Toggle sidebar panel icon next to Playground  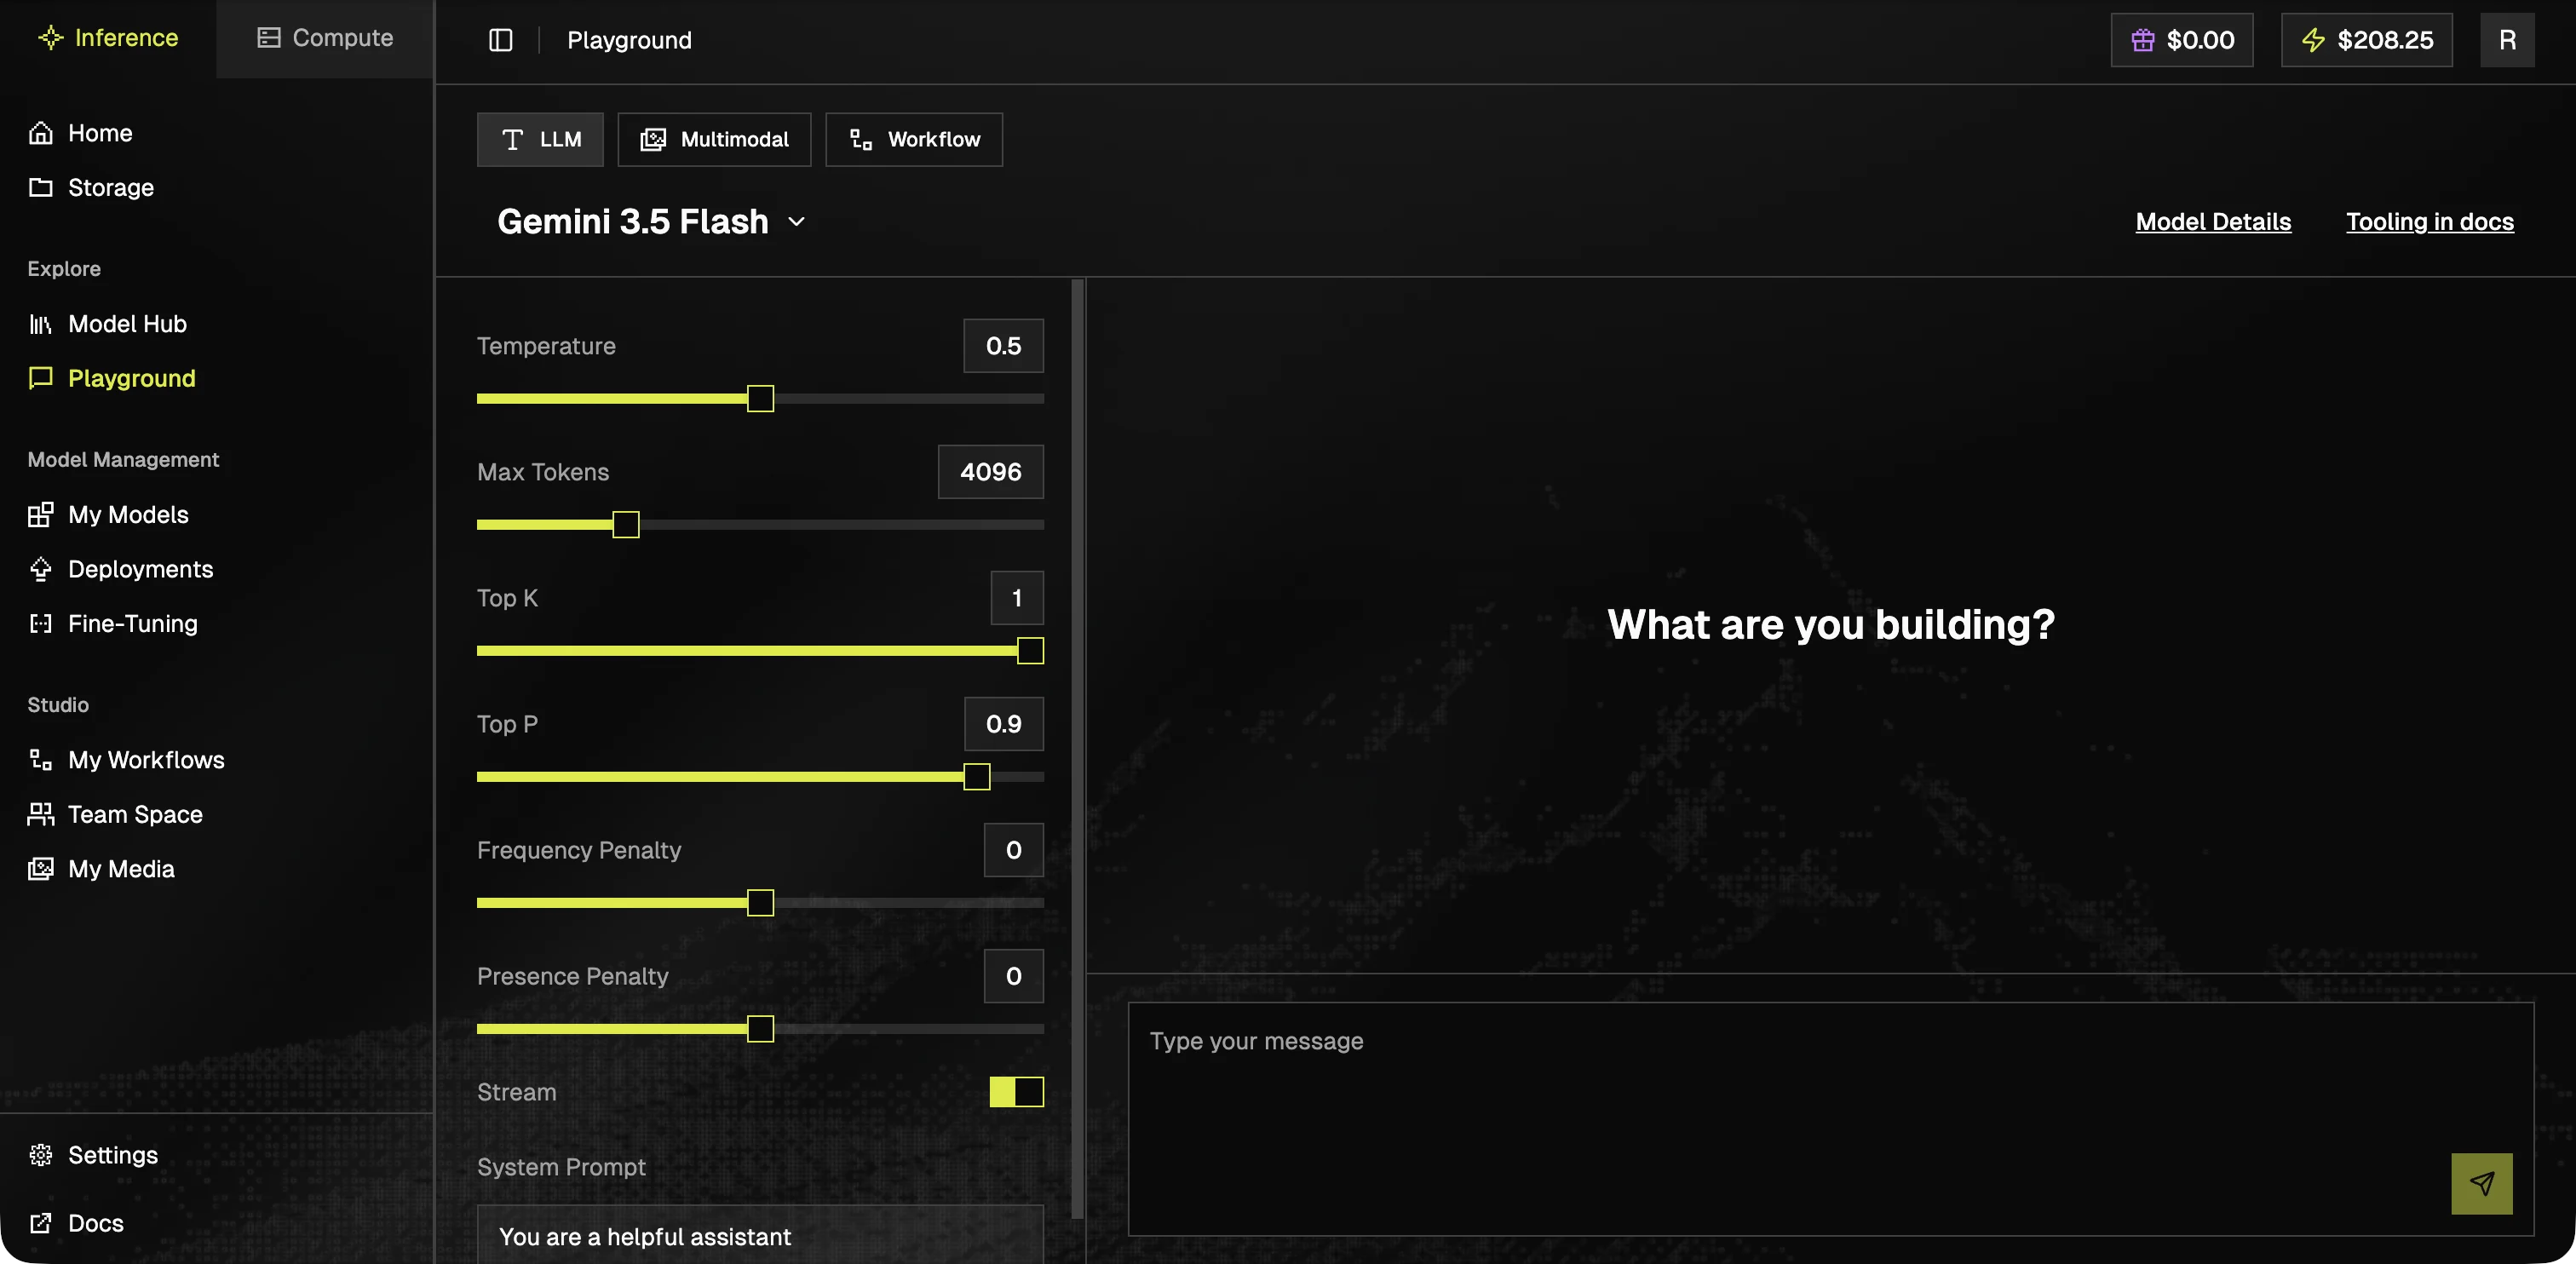coord(500,40)
